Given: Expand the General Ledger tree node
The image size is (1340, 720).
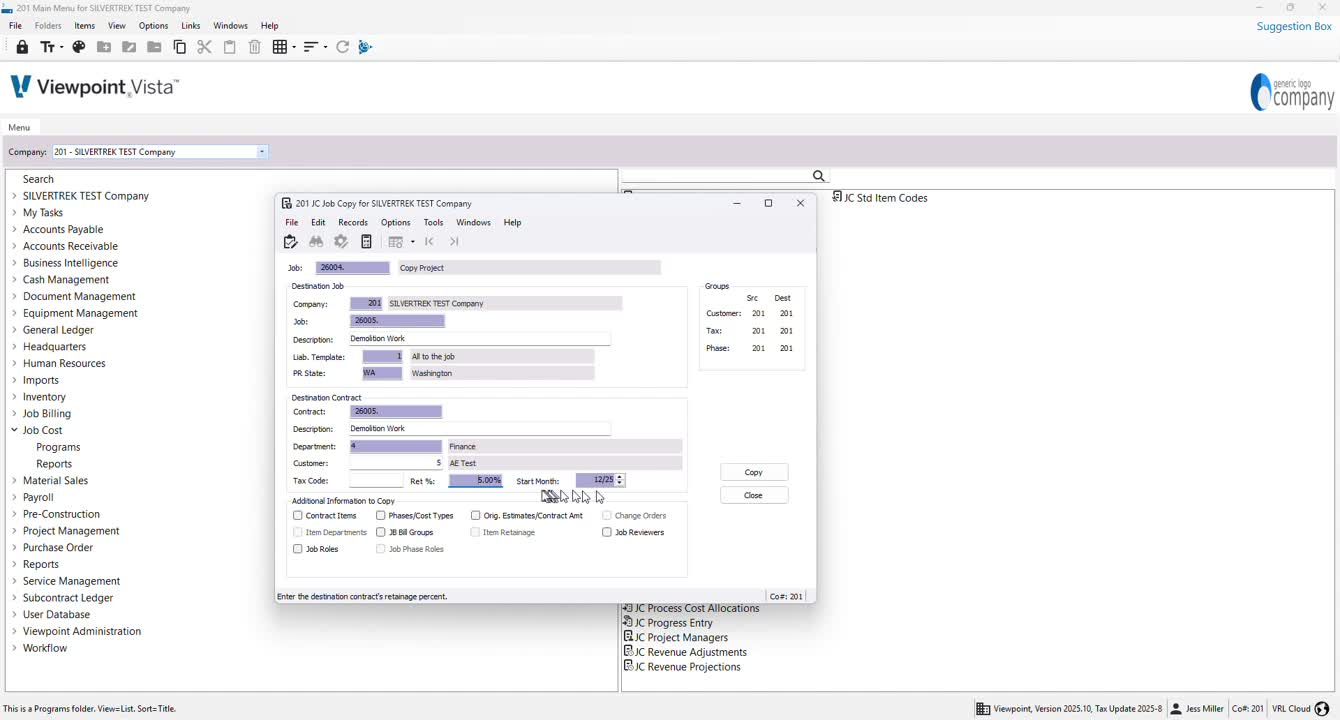Looking at the screenshot, I should tap(14, 330).
